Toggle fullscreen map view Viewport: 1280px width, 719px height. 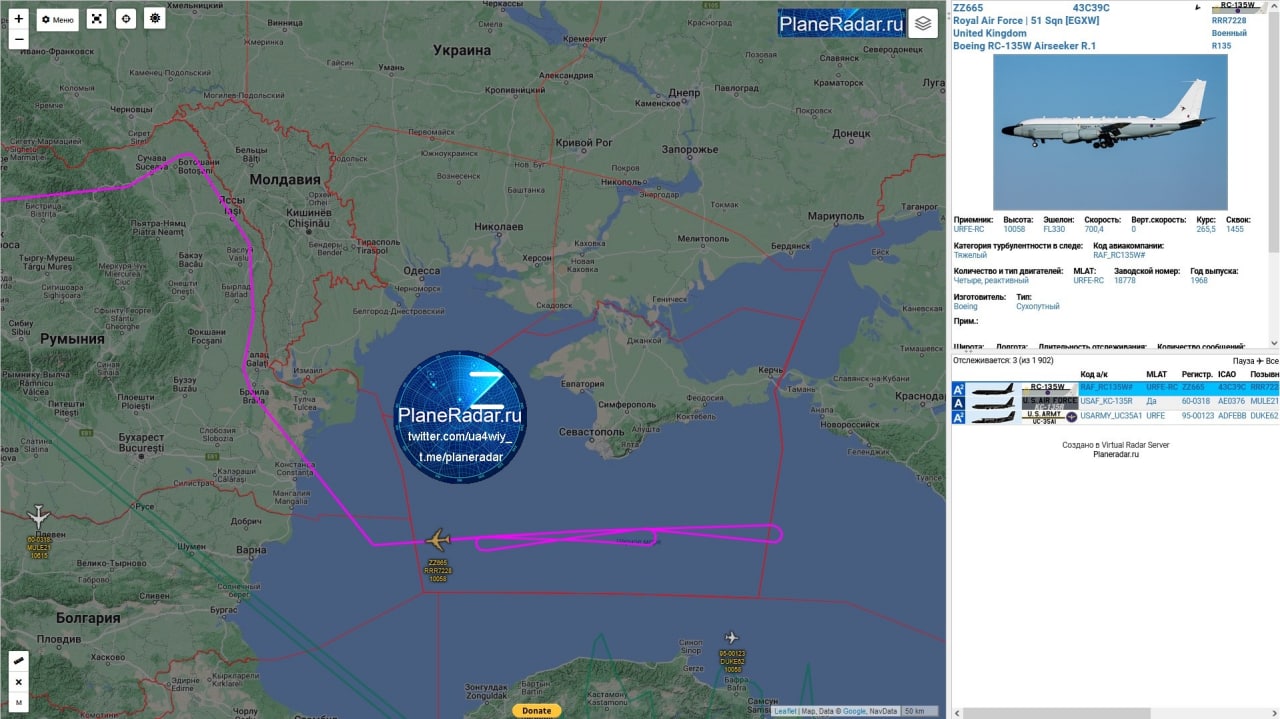(96, 19)
